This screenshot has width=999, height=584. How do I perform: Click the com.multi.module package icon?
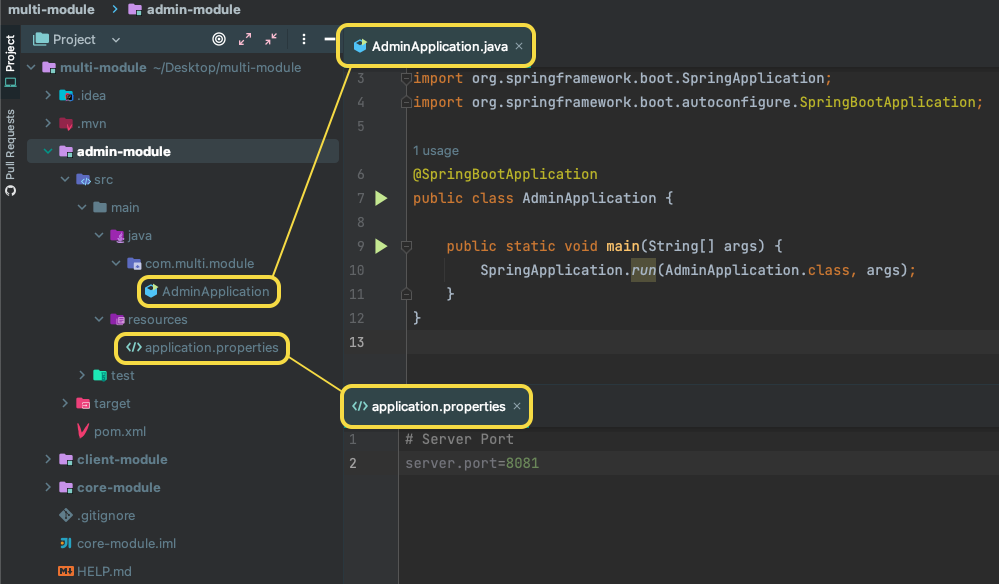coord(134,264)
